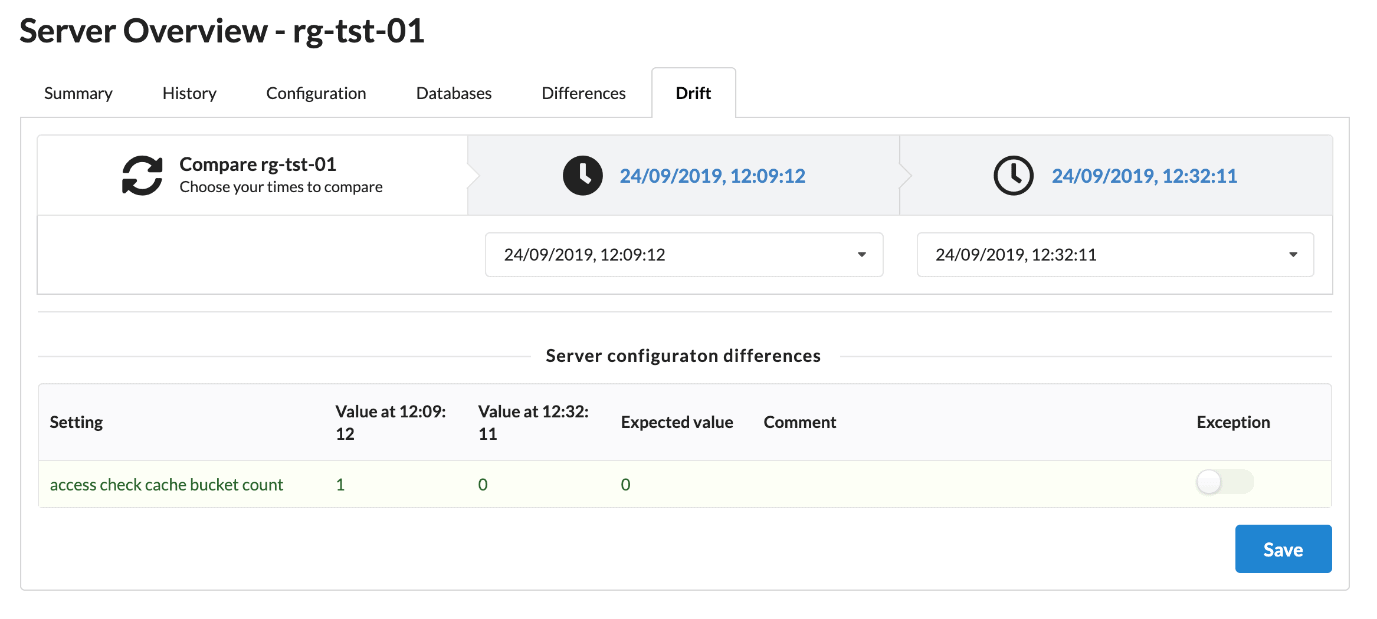Click the Setting column header

pos(76,422)
